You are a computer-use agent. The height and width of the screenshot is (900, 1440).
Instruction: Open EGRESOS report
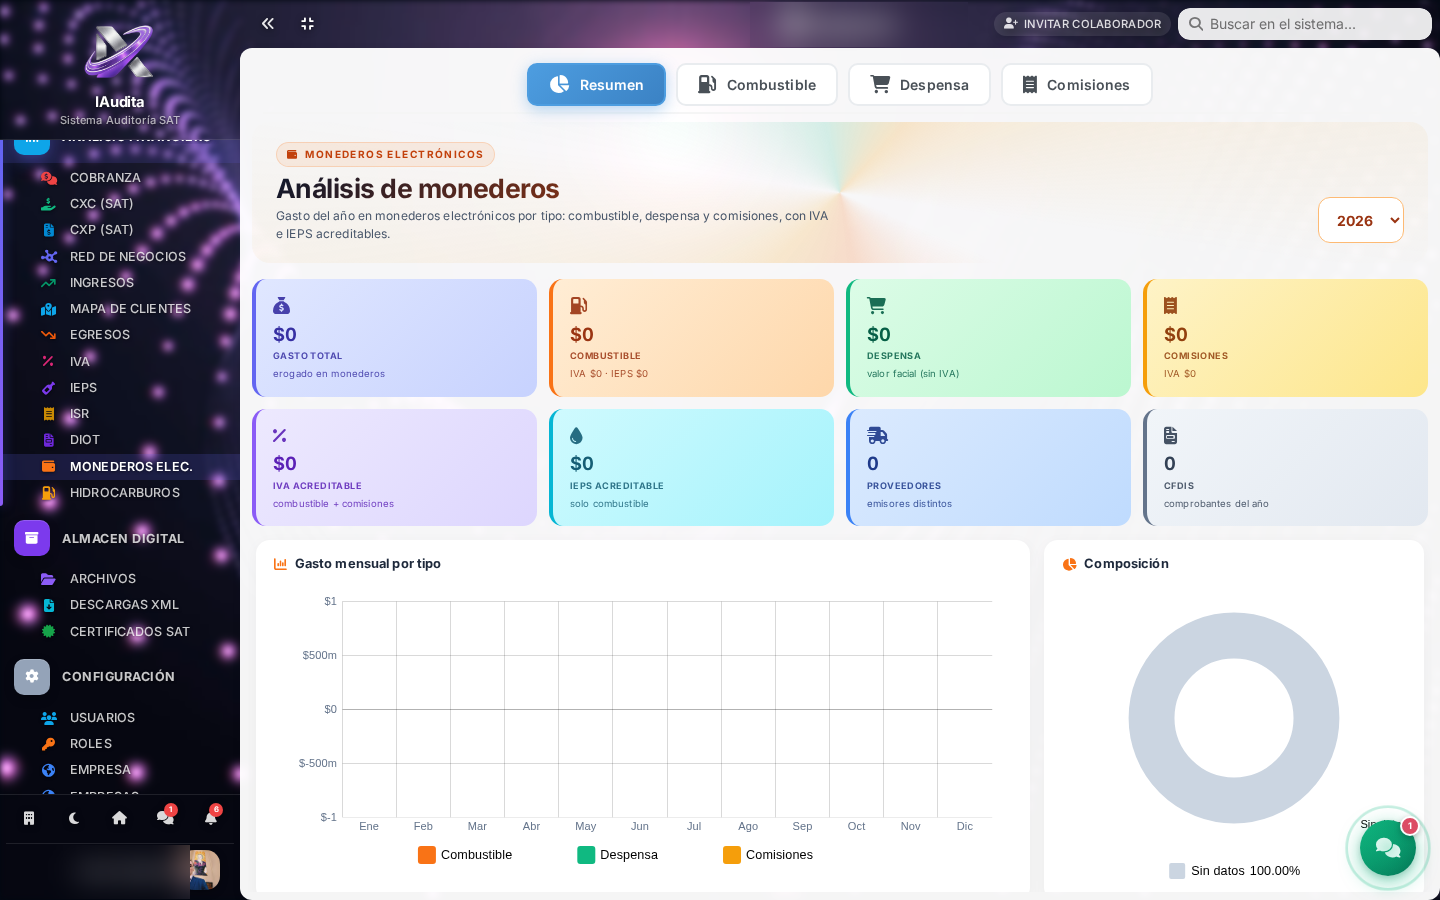(x=120, y=334)
